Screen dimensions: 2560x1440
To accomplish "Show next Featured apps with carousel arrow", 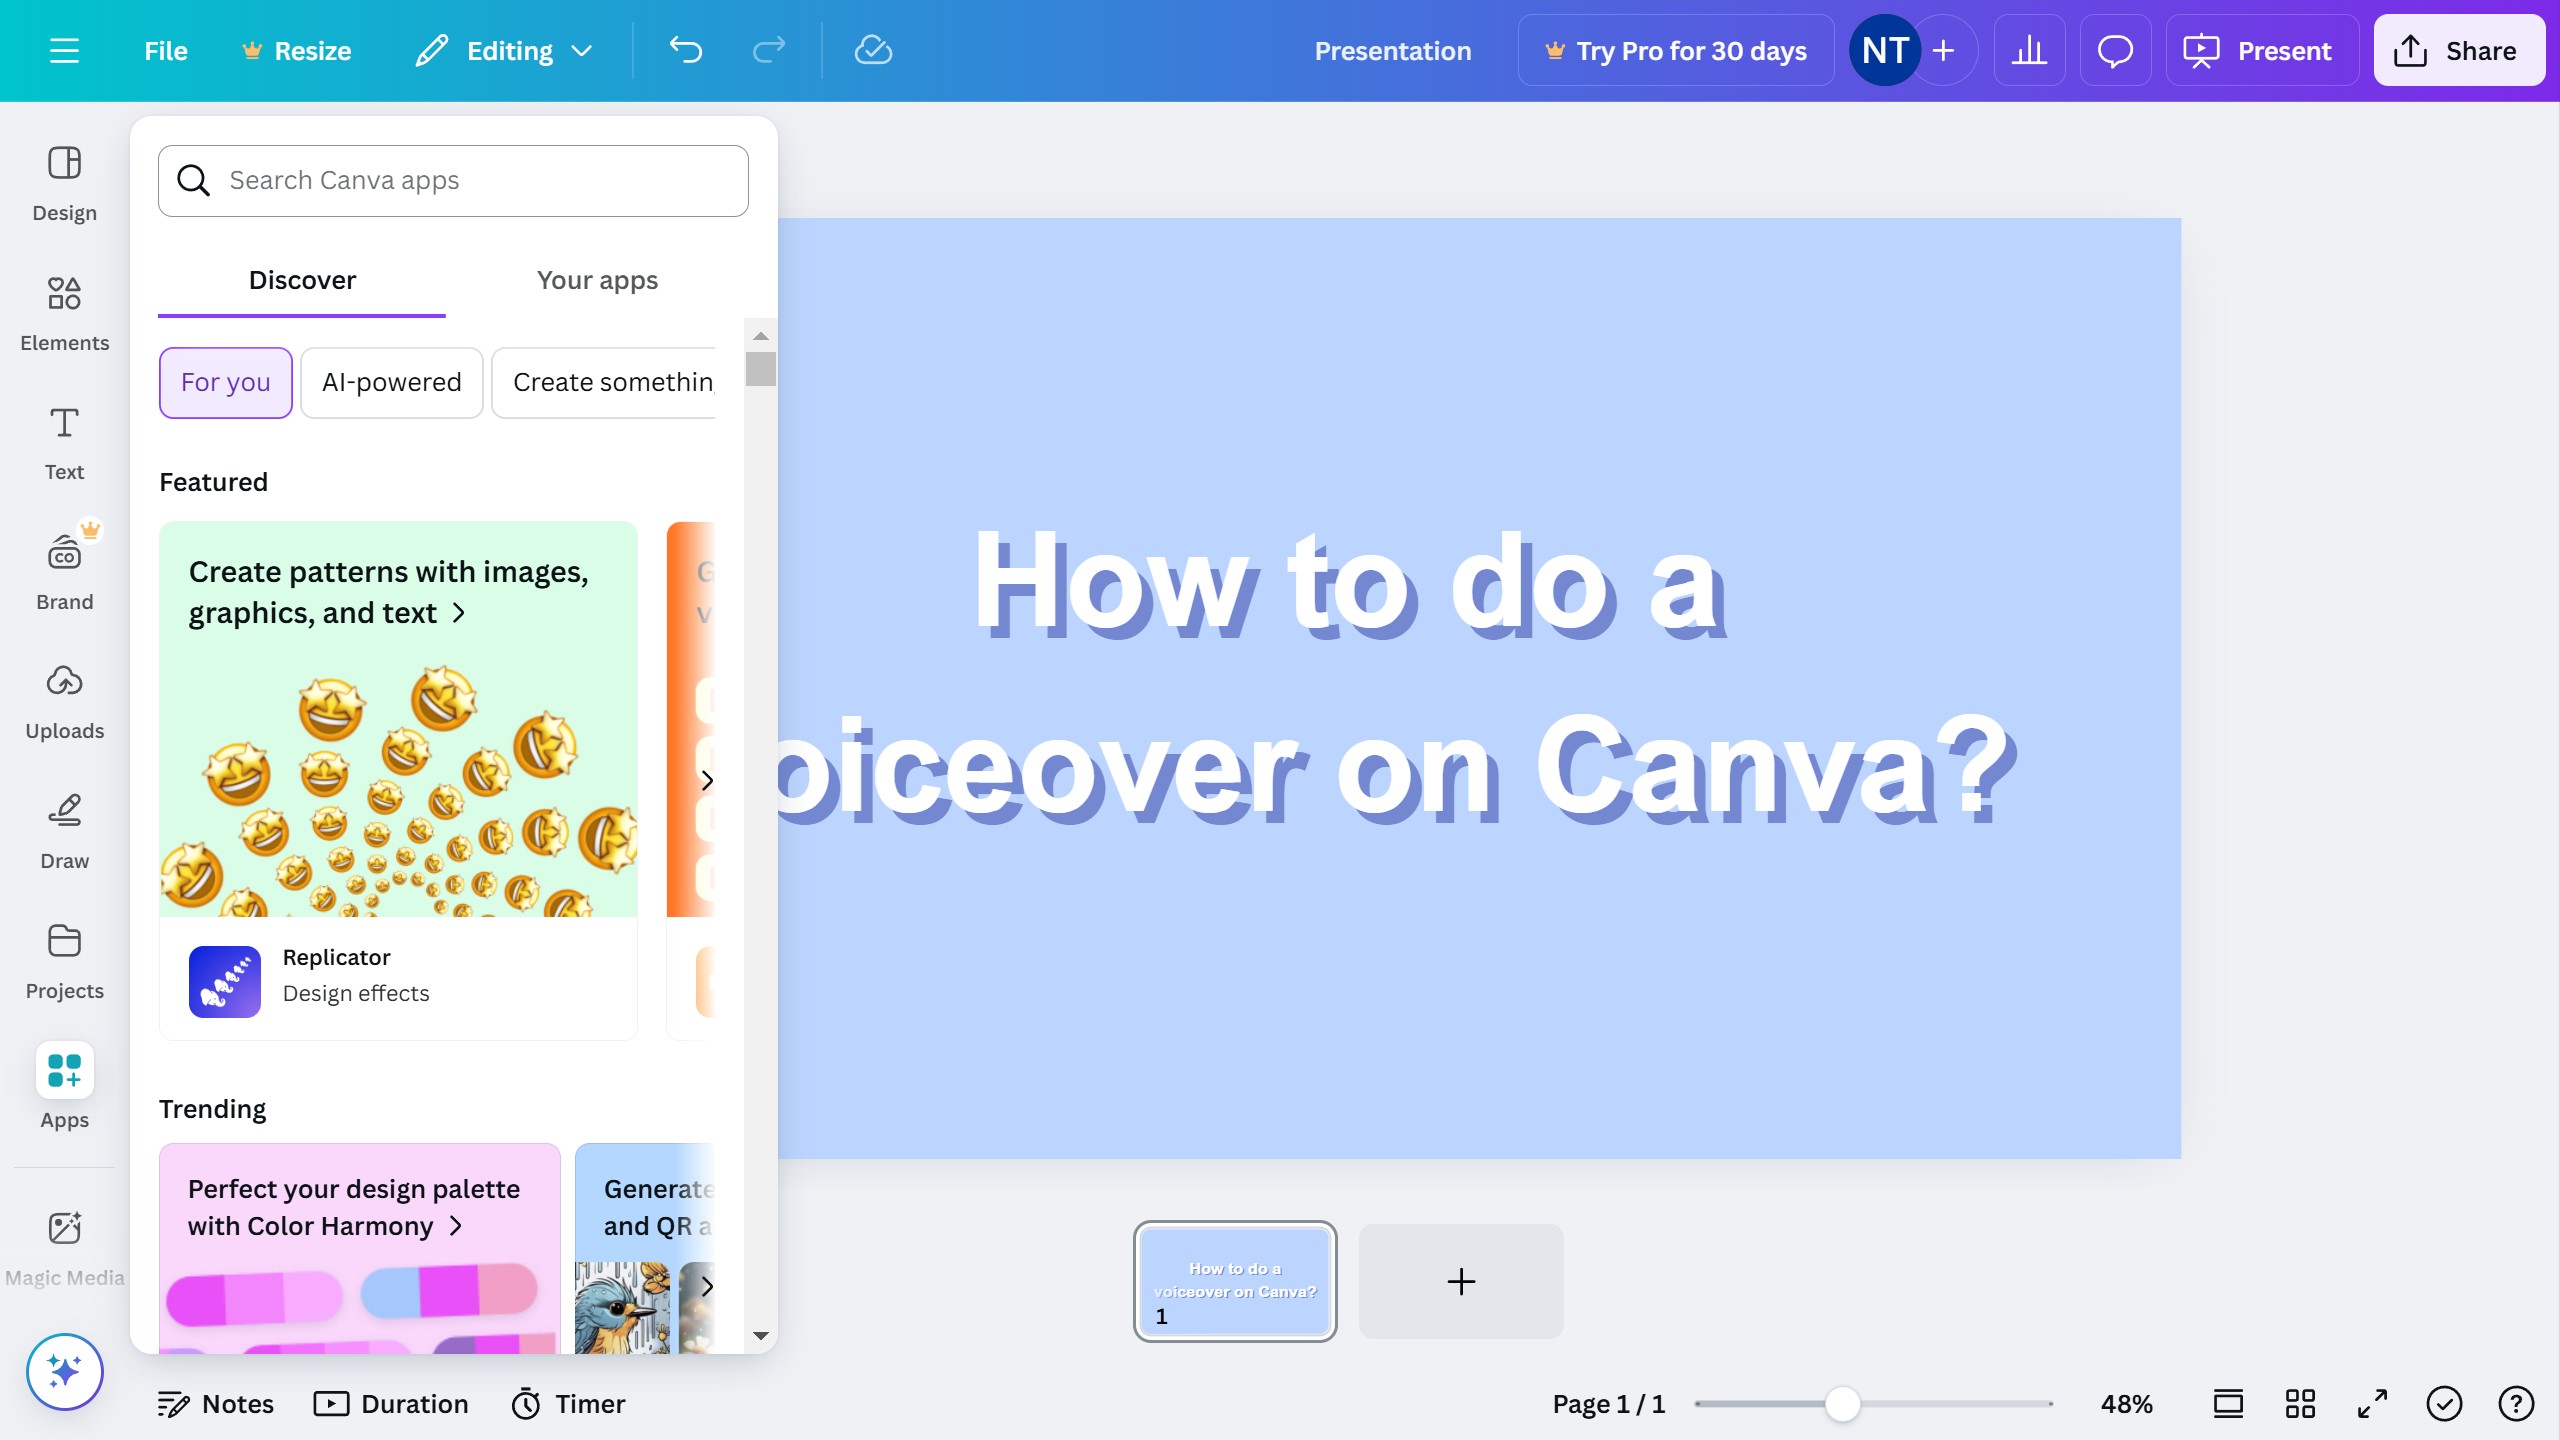I will 707,780.
